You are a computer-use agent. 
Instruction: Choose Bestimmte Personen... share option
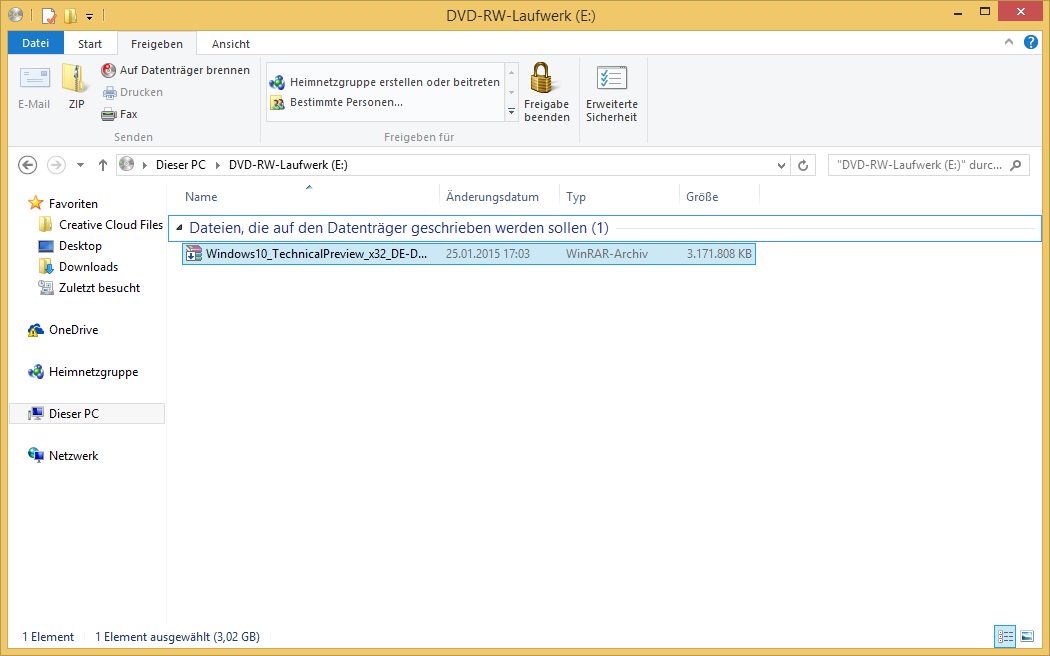coord(336,102)
